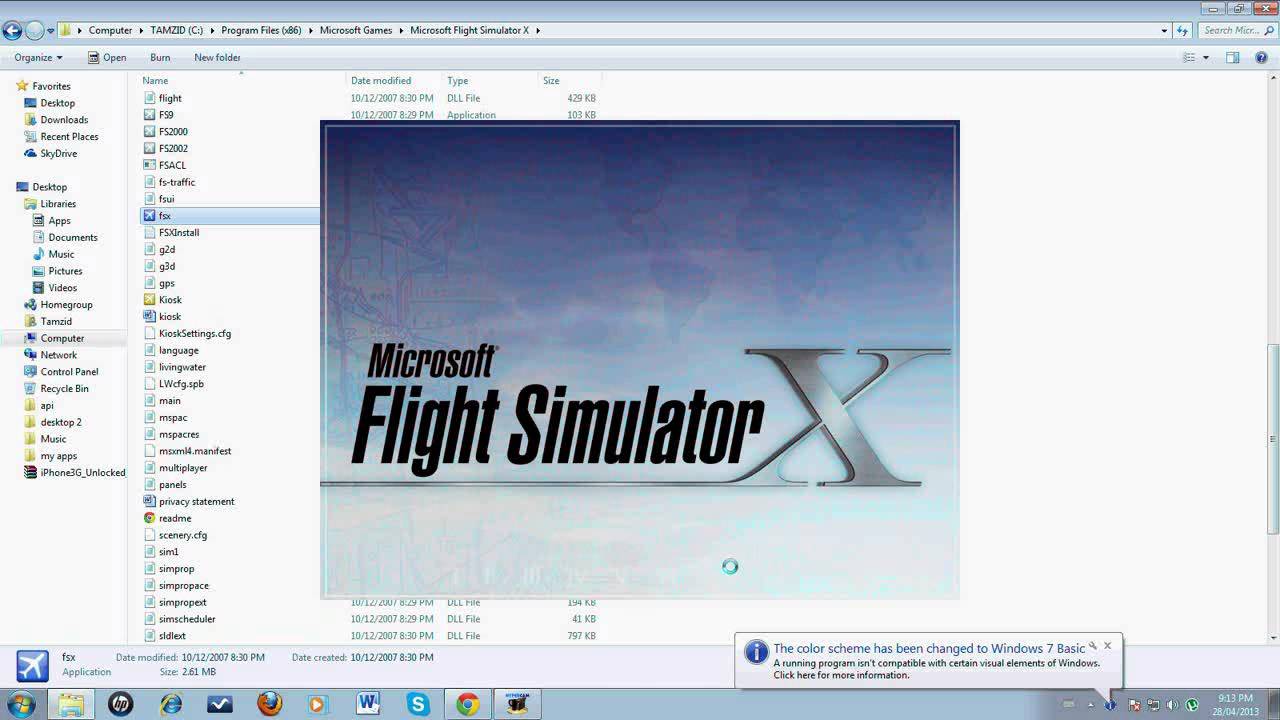Viewport: 1280px width, 720px height.
Task: Open the change view dropdown arrow
Action: [x=1206, y=57]
